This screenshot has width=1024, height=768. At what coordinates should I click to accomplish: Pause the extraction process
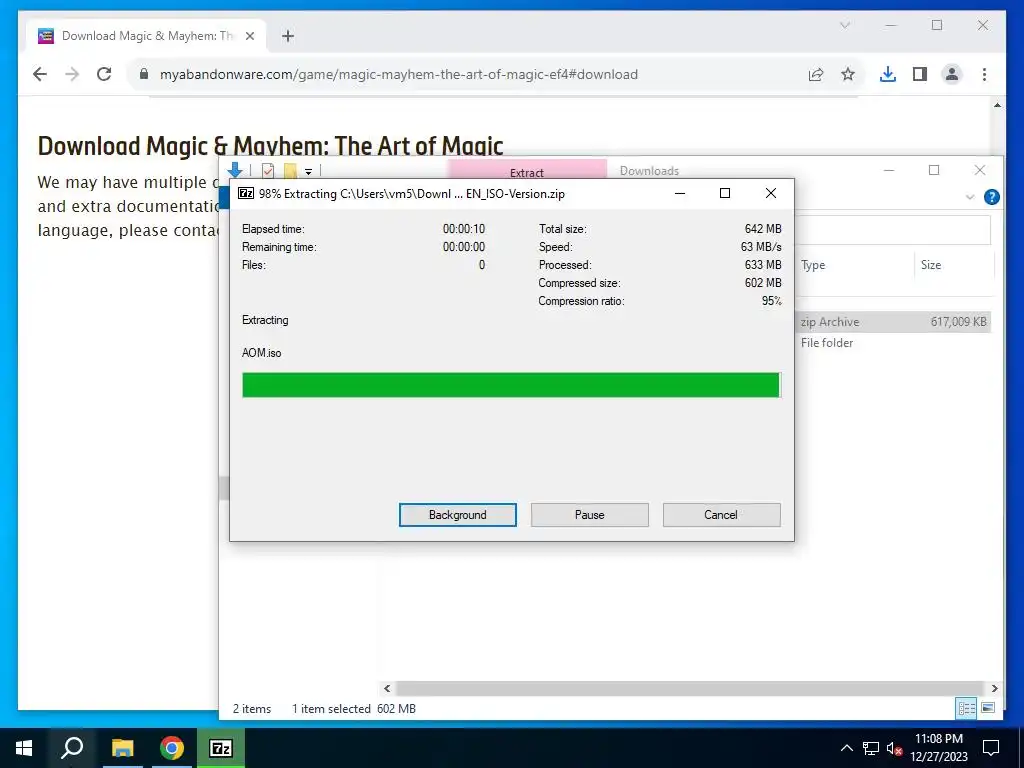coord(589,515)
